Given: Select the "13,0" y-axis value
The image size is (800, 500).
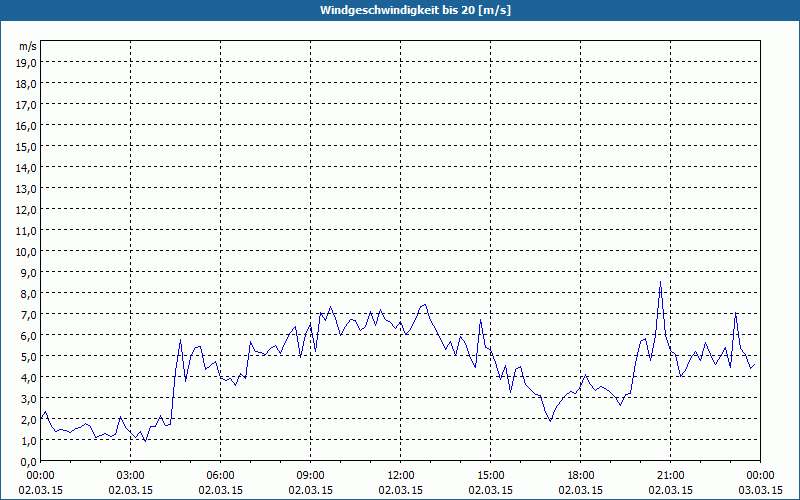Looking at the screenshot, I should tap(27, 189).
